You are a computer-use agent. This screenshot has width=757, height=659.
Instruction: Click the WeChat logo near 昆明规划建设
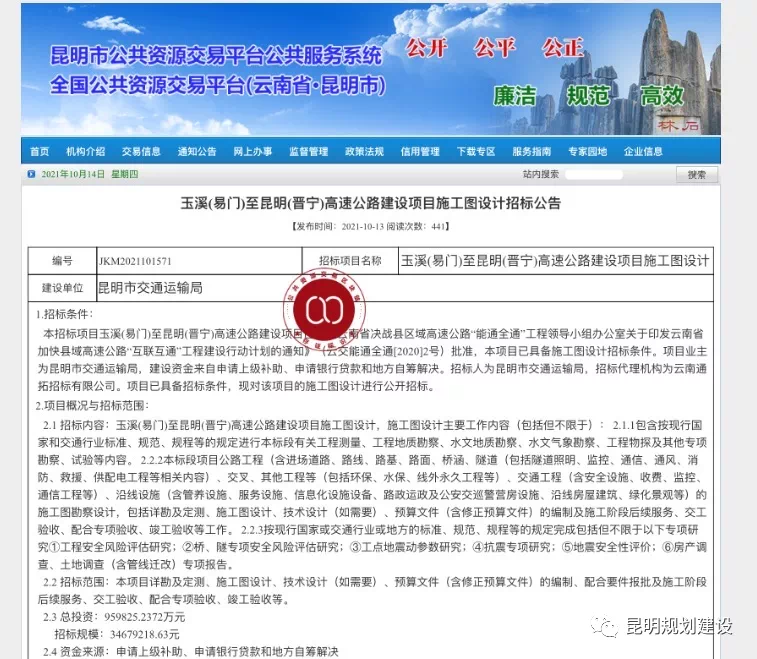604,626
